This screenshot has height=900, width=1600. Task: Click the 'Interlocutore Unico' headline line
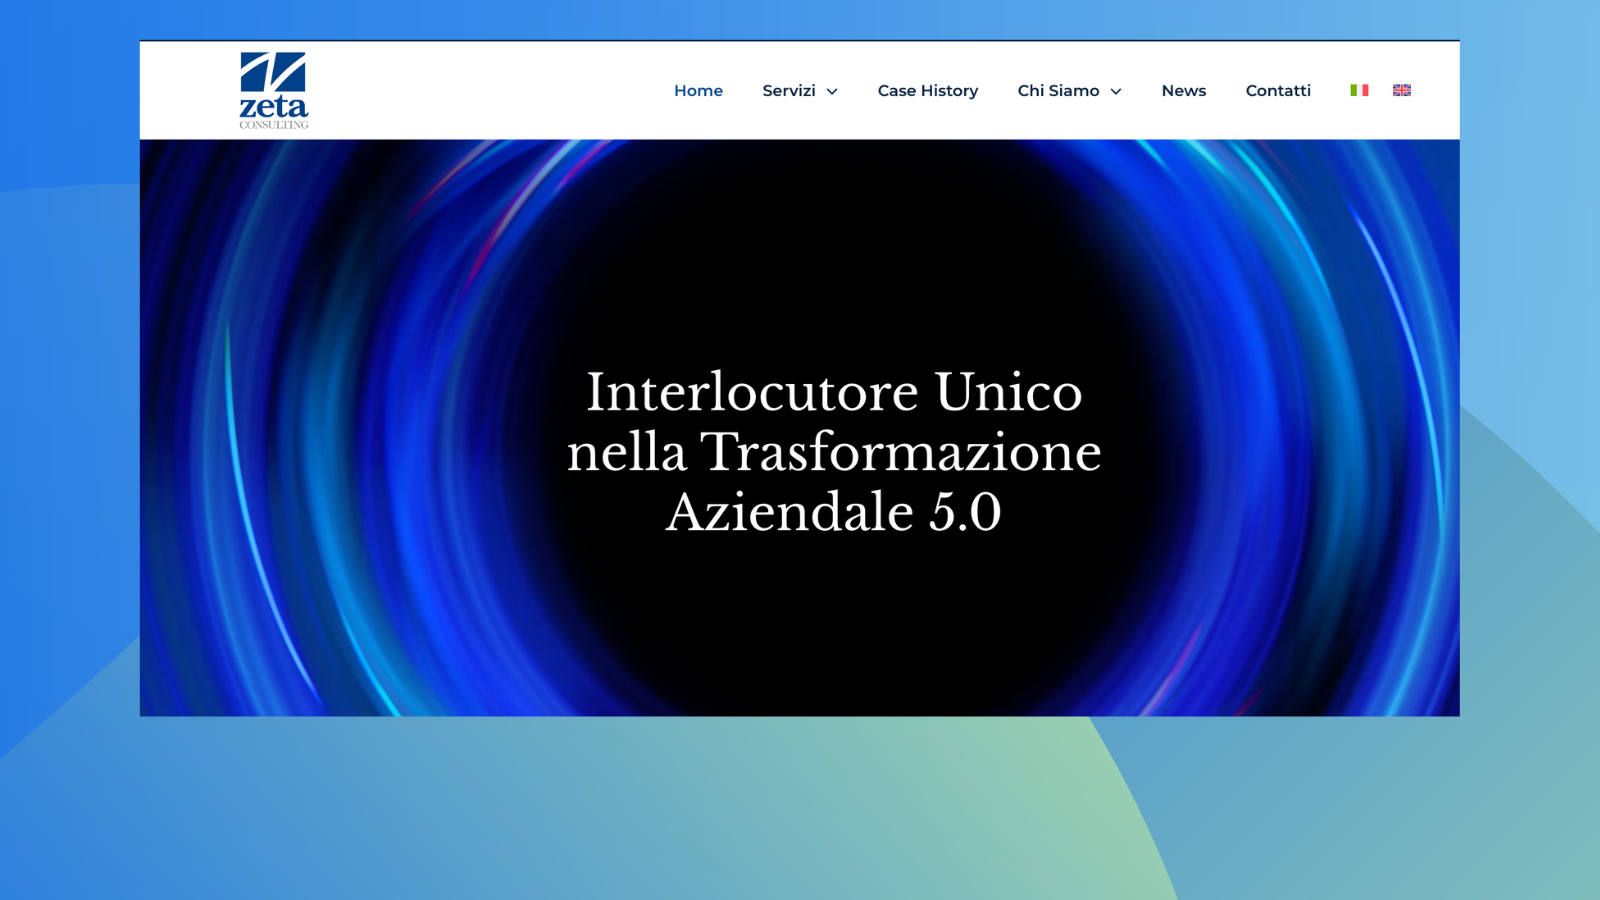833,392
